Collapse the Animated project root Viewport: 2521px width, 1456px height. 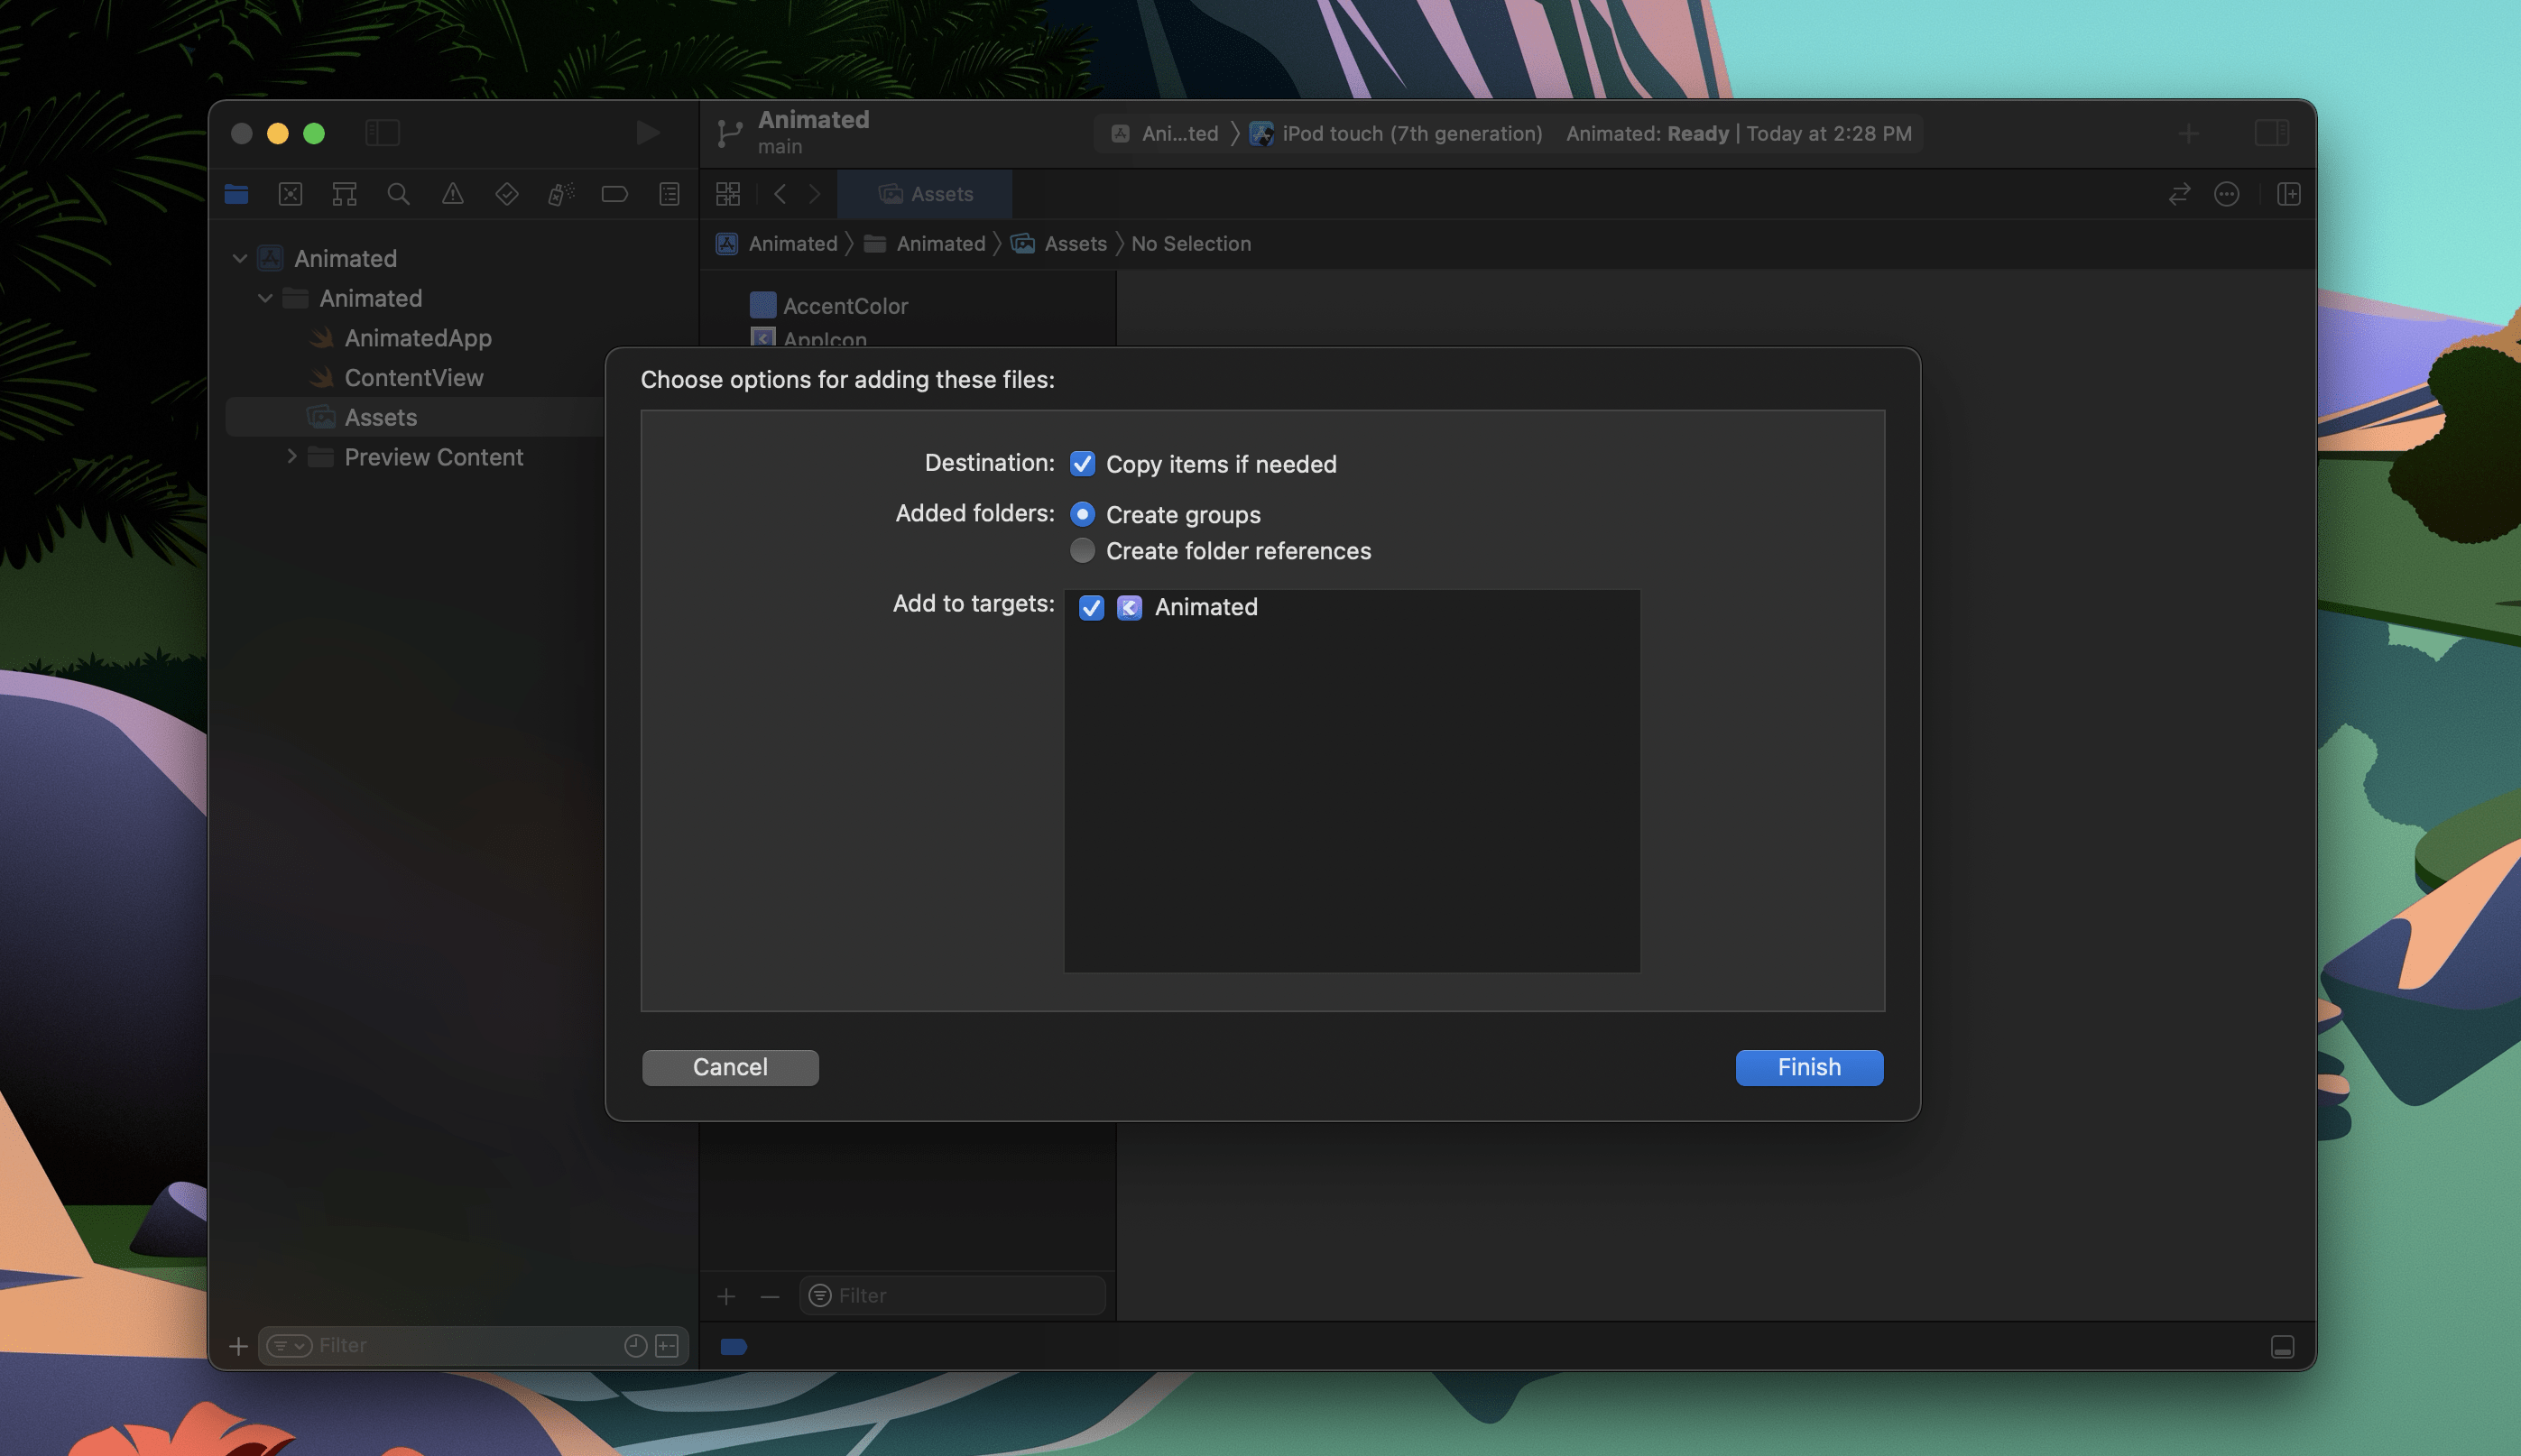(x=240, y=259)
